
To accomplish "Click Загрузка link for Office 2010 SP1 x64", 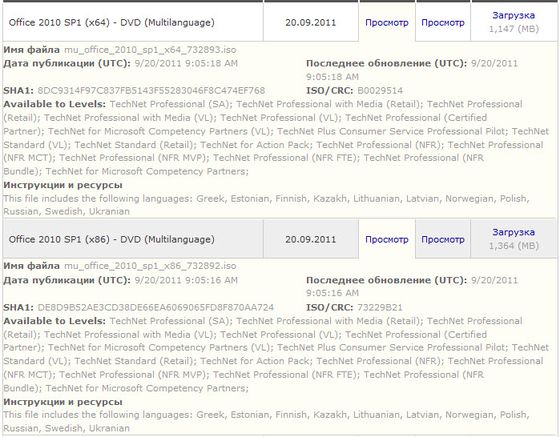I will [x=513, y=15].
